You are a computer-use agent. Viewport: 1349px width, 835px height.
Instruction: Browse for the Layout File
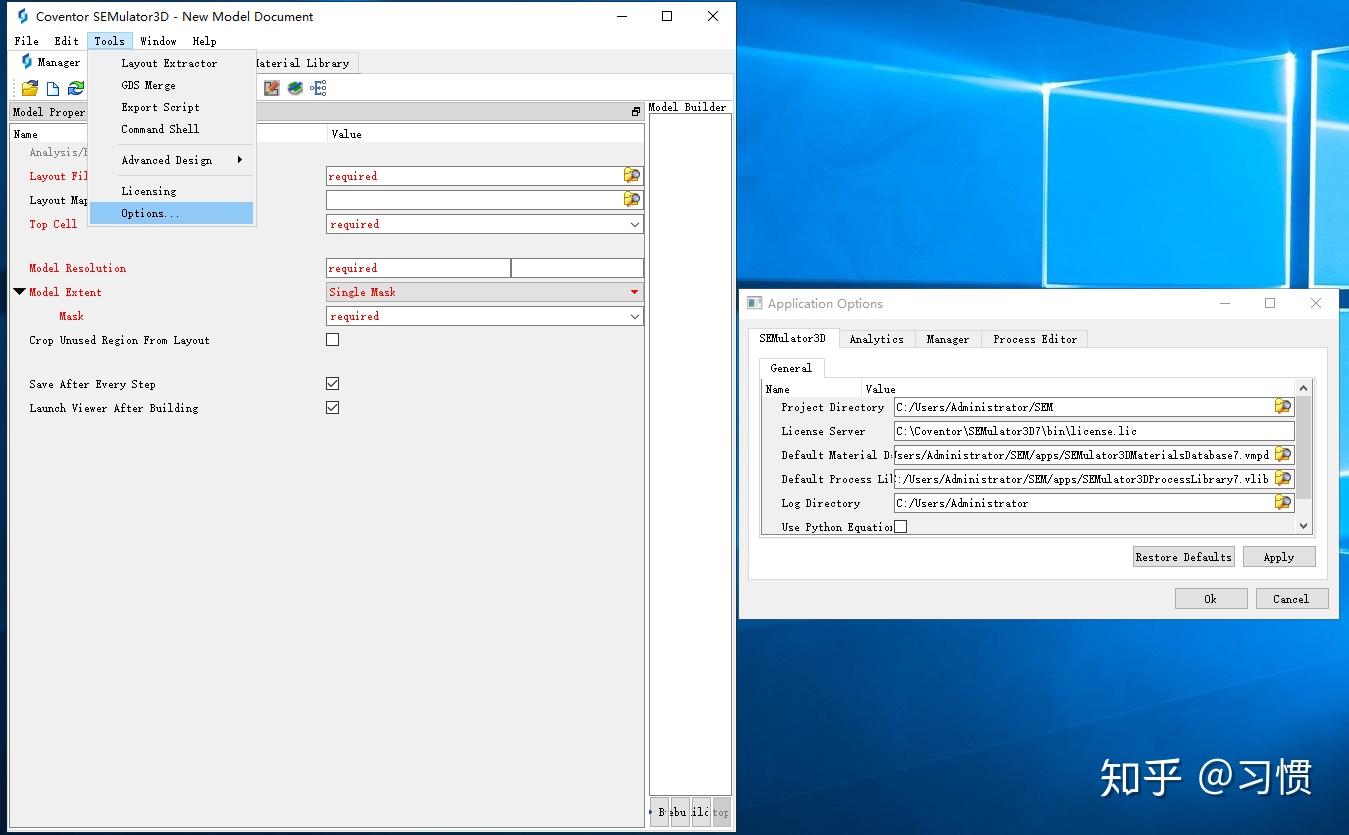coord(631,175)
